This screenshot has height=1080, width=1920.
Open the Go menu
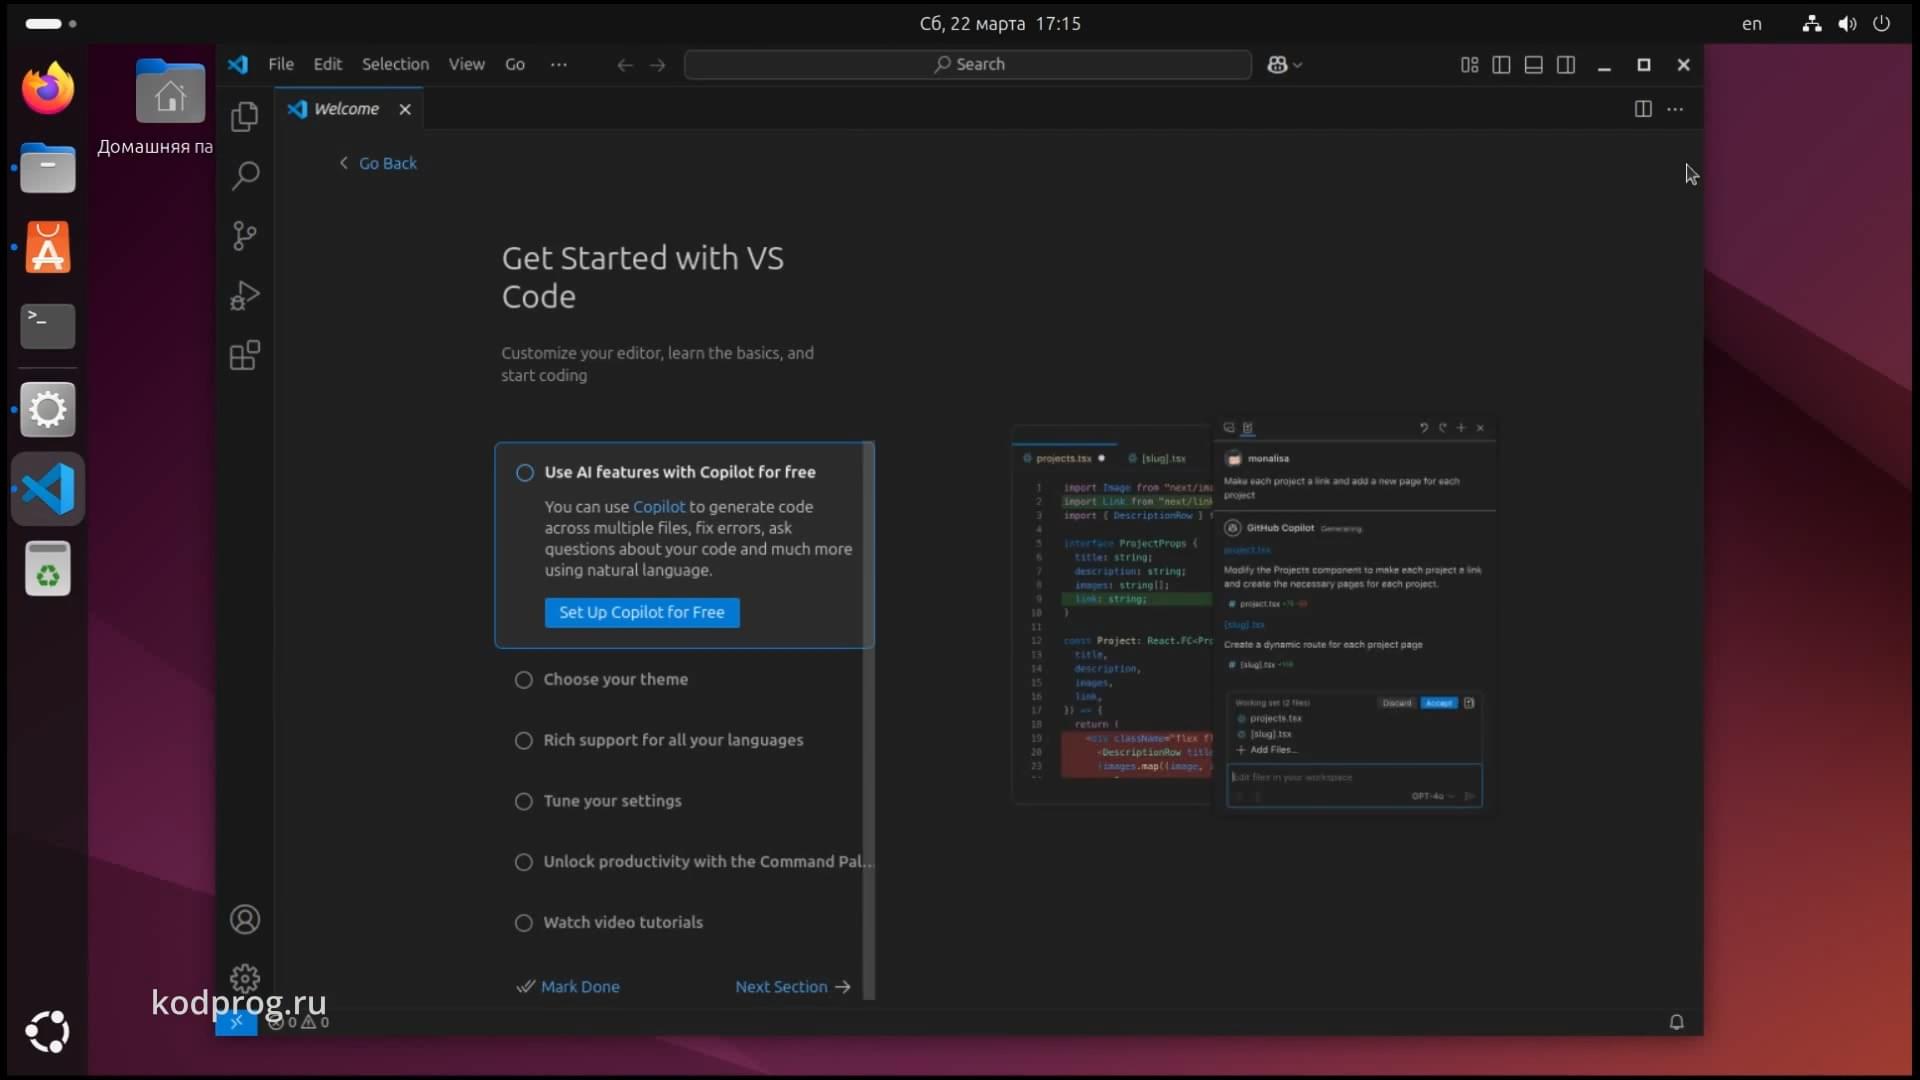[515, 65]
